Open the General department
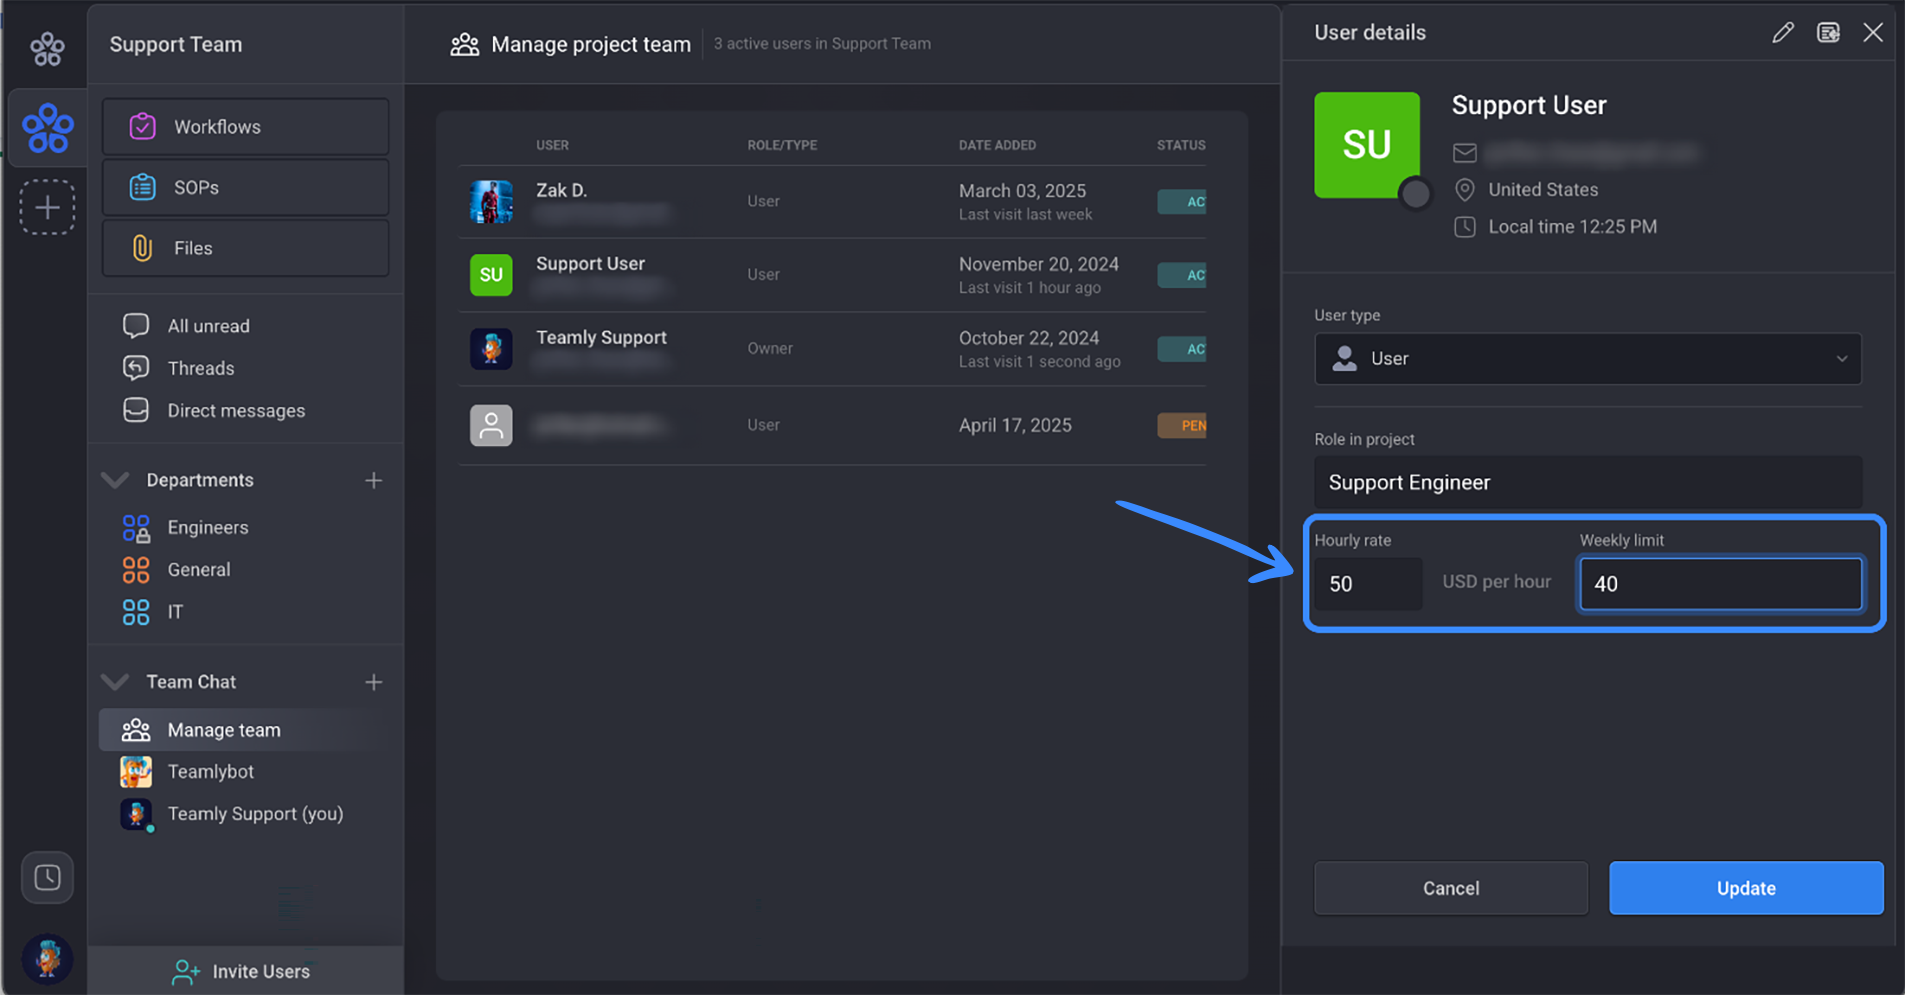The height and width of the screenshot is (995, 1905). (199, 569)
